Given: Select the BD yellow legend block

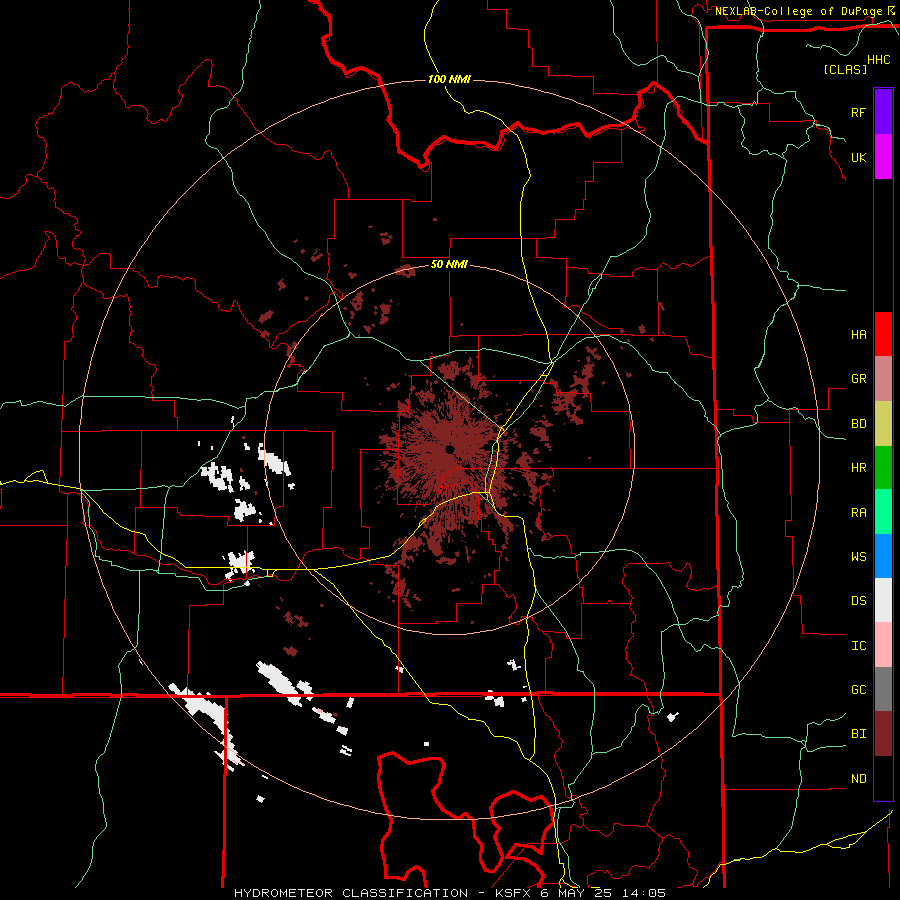Looking at the screenshot, I should 883,424.
